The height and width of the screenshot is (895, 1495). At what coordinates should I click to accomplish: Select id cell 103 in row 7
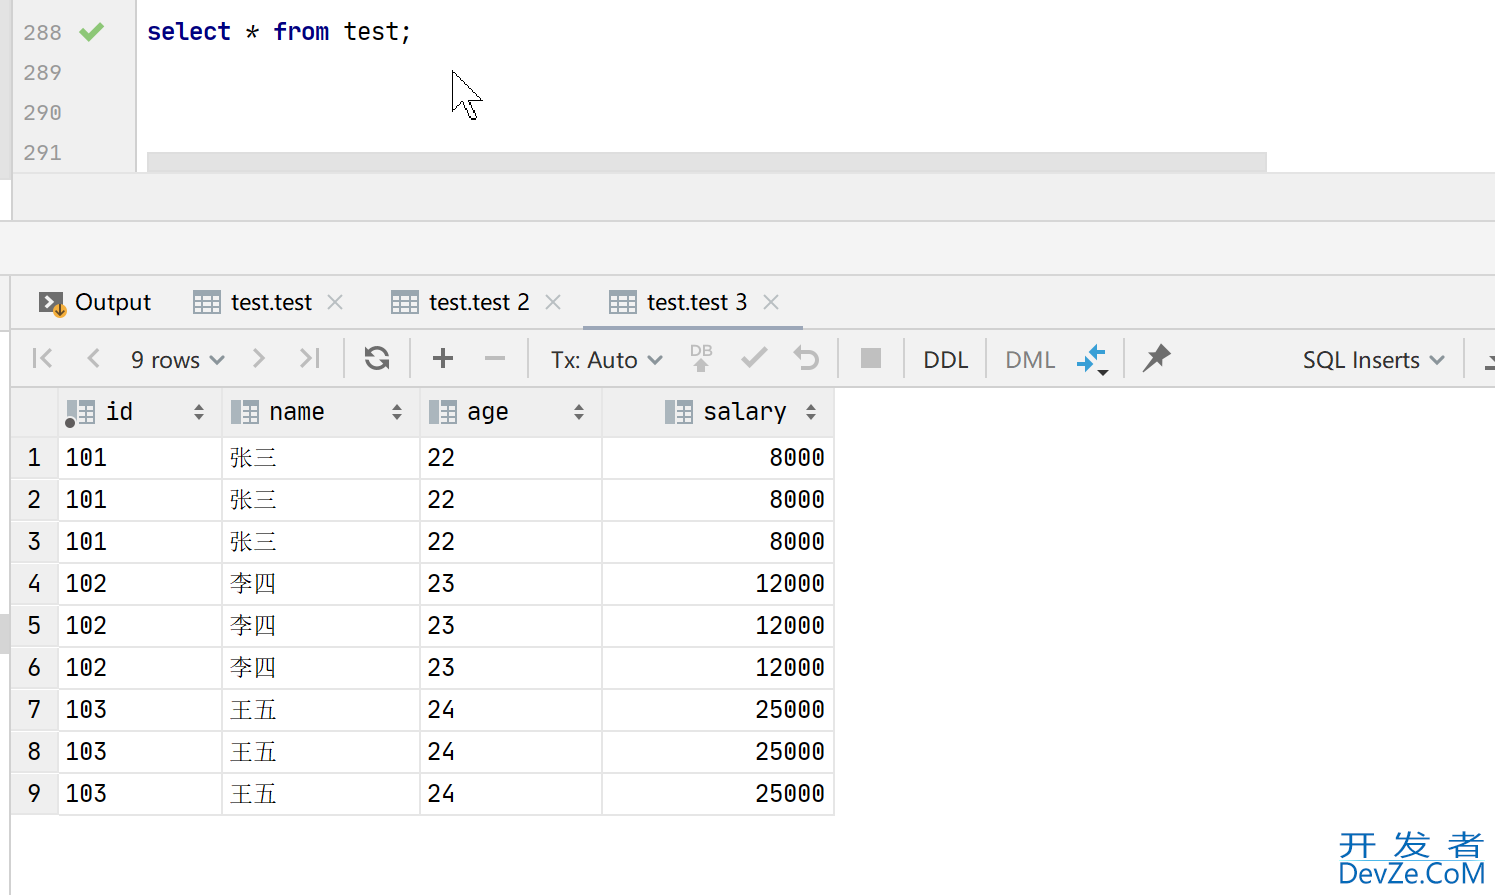tap(140, 710)
